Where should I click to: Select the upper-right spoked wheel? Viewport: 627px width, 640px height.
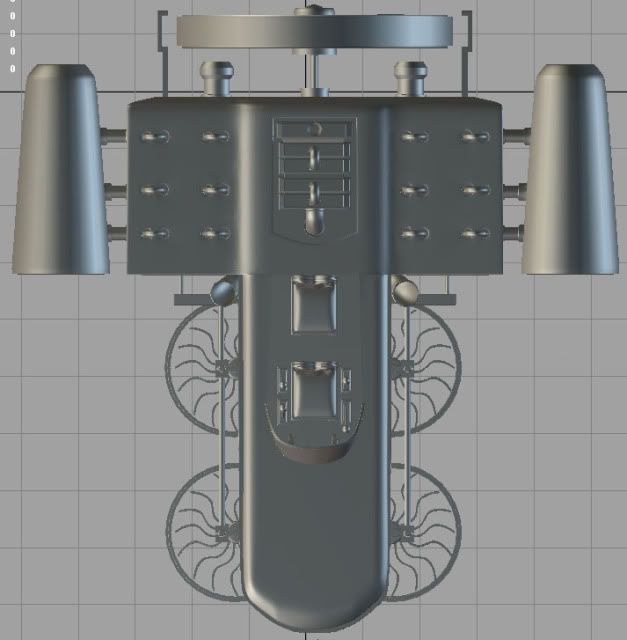click(x=425, y=369)
